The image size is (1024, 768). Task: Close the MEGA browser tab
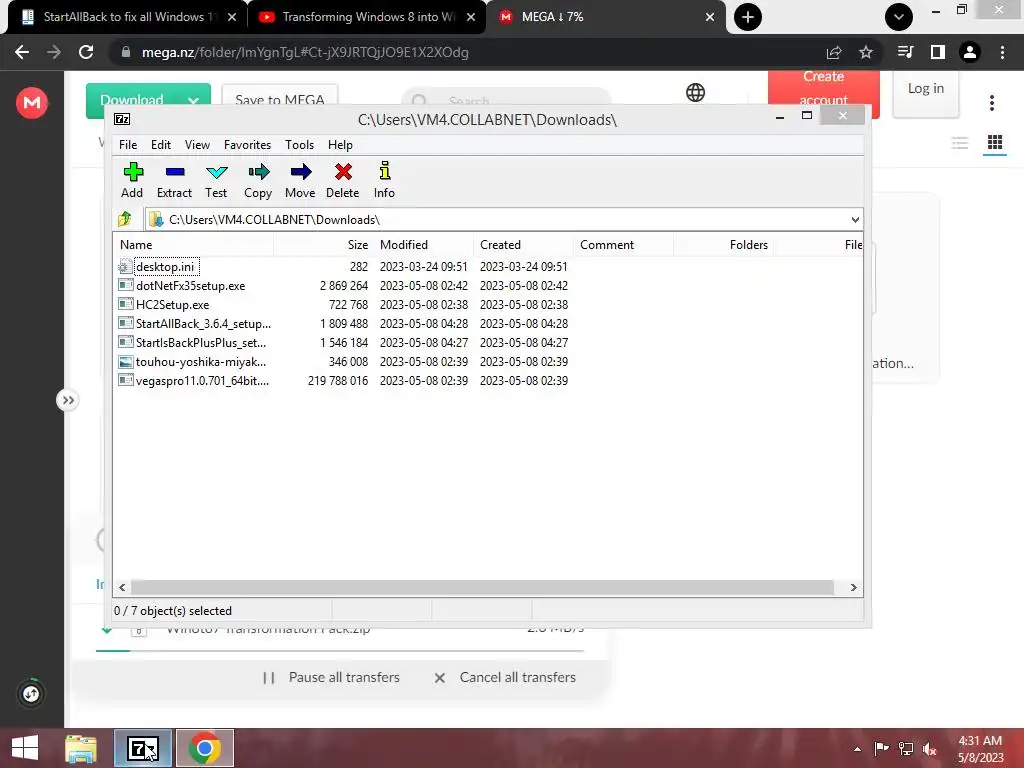[710, 17]
